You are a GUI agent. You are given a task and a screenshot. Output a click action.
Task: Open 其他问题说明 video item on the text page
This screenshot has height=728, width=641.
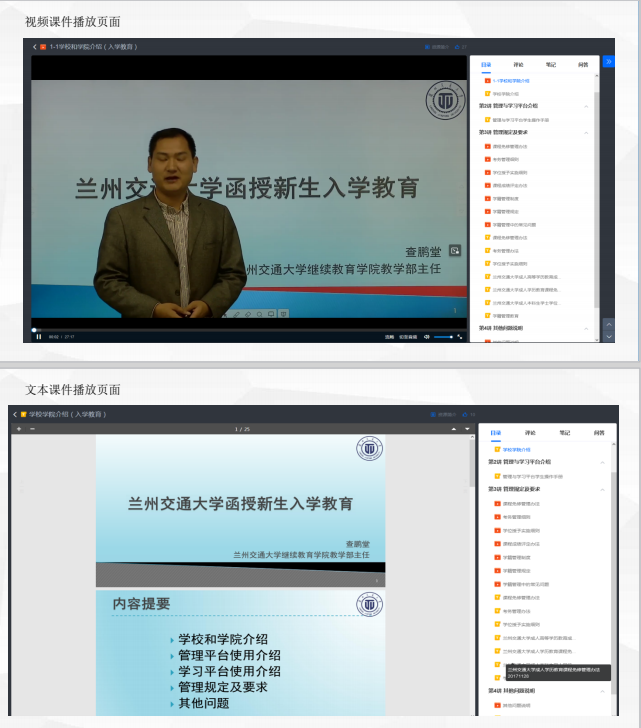pos(516,705)
